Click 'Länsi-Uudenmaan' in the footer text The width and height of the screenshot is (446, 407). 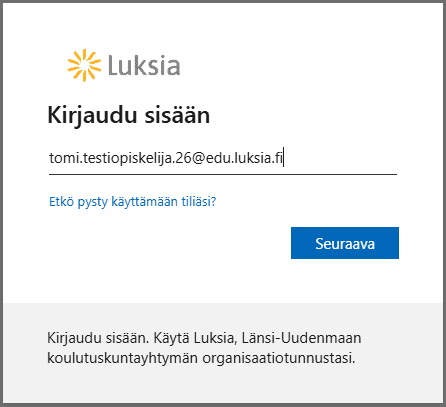(x=301, y=338)
